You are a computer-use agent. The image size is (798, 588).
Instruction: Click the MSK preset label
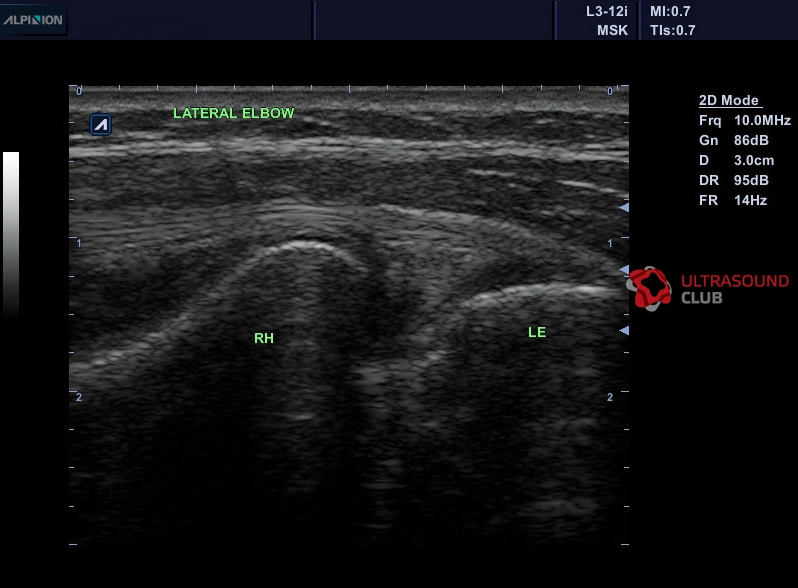coord(612,31)
